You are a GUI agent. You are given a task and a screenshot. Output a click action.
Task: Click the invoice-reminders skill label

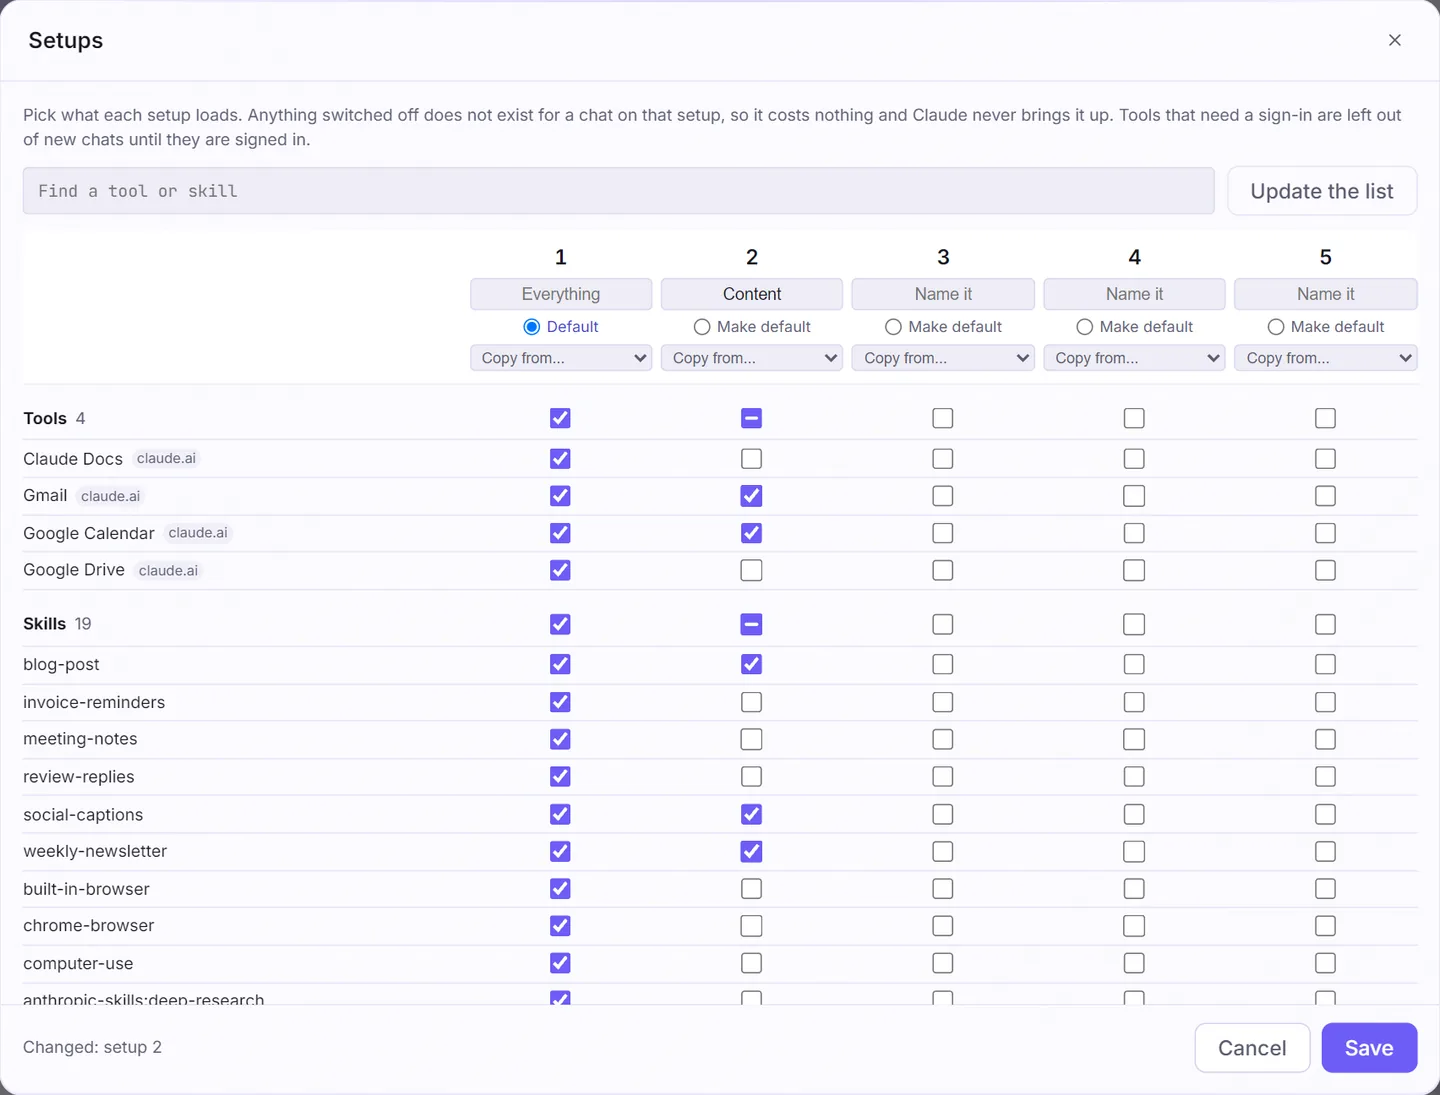pyautogui.click(x=94, y=702)
